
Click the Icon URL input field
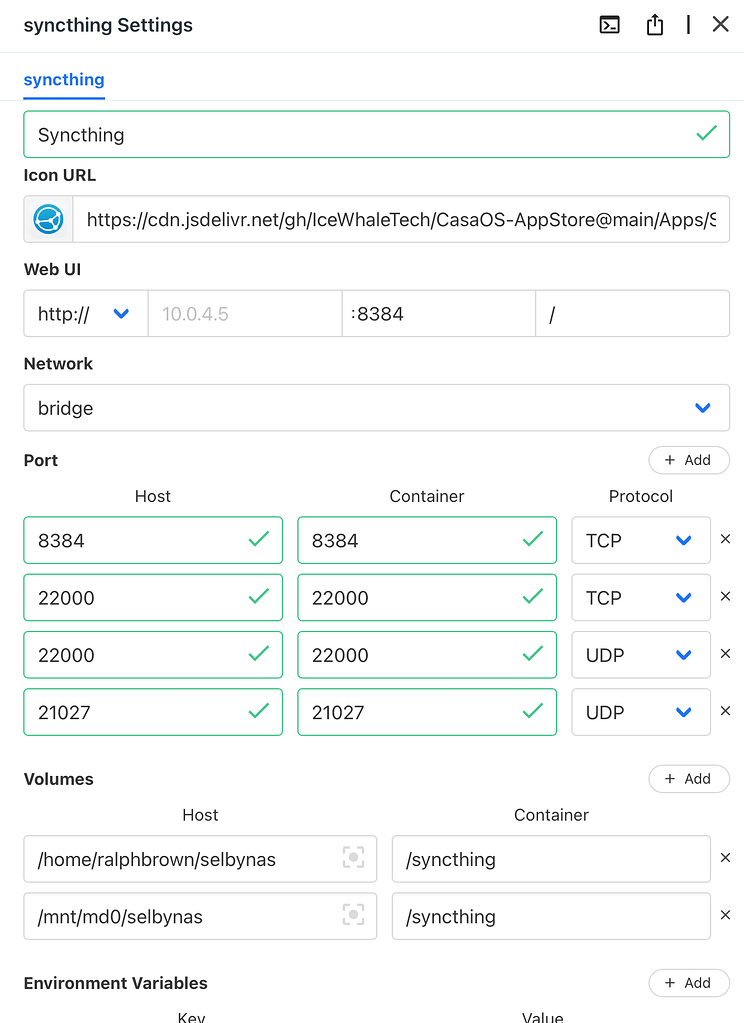click(x=400, y=219)
